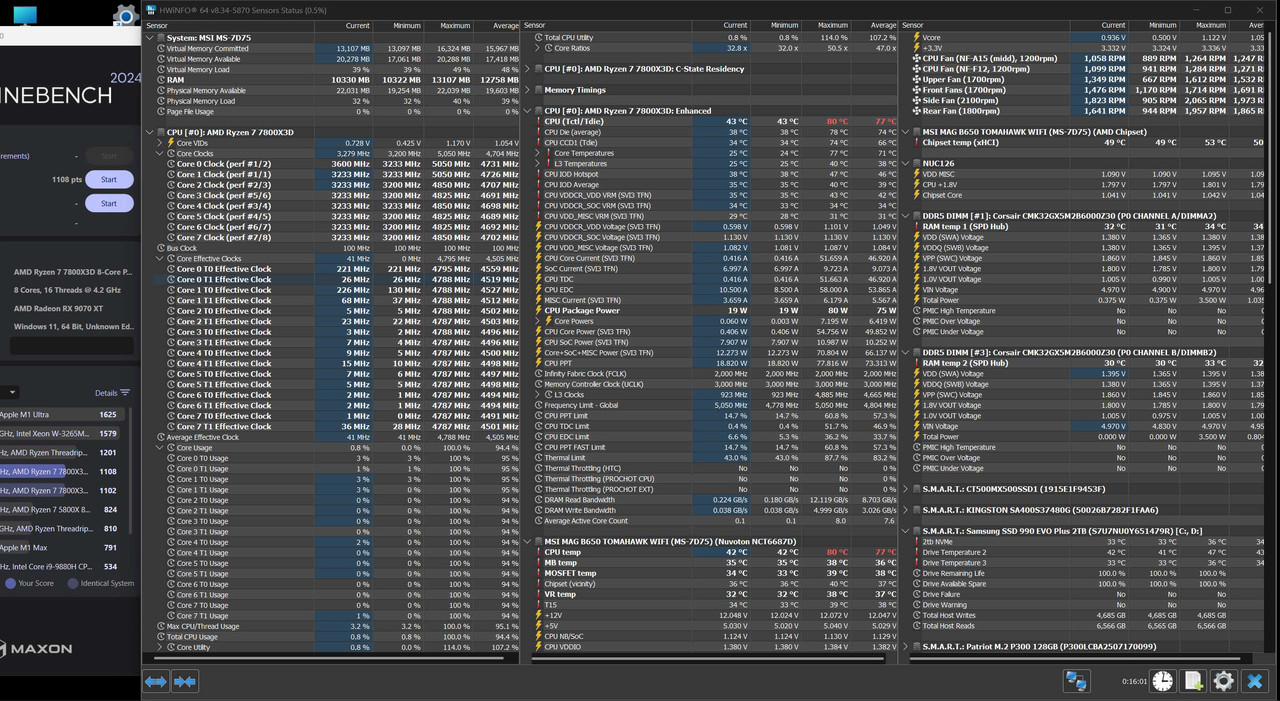1280x701 pixels.
Task: Expand the Core VIDs tree node
Action: pyautogui.click(x=159, y=143)
